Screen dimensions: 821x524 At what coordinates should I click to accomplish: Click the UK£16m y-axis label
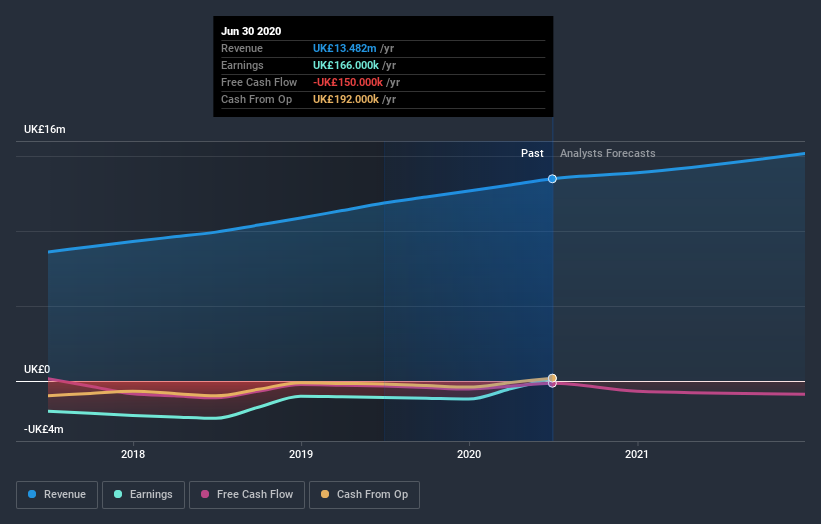(45, 129)
